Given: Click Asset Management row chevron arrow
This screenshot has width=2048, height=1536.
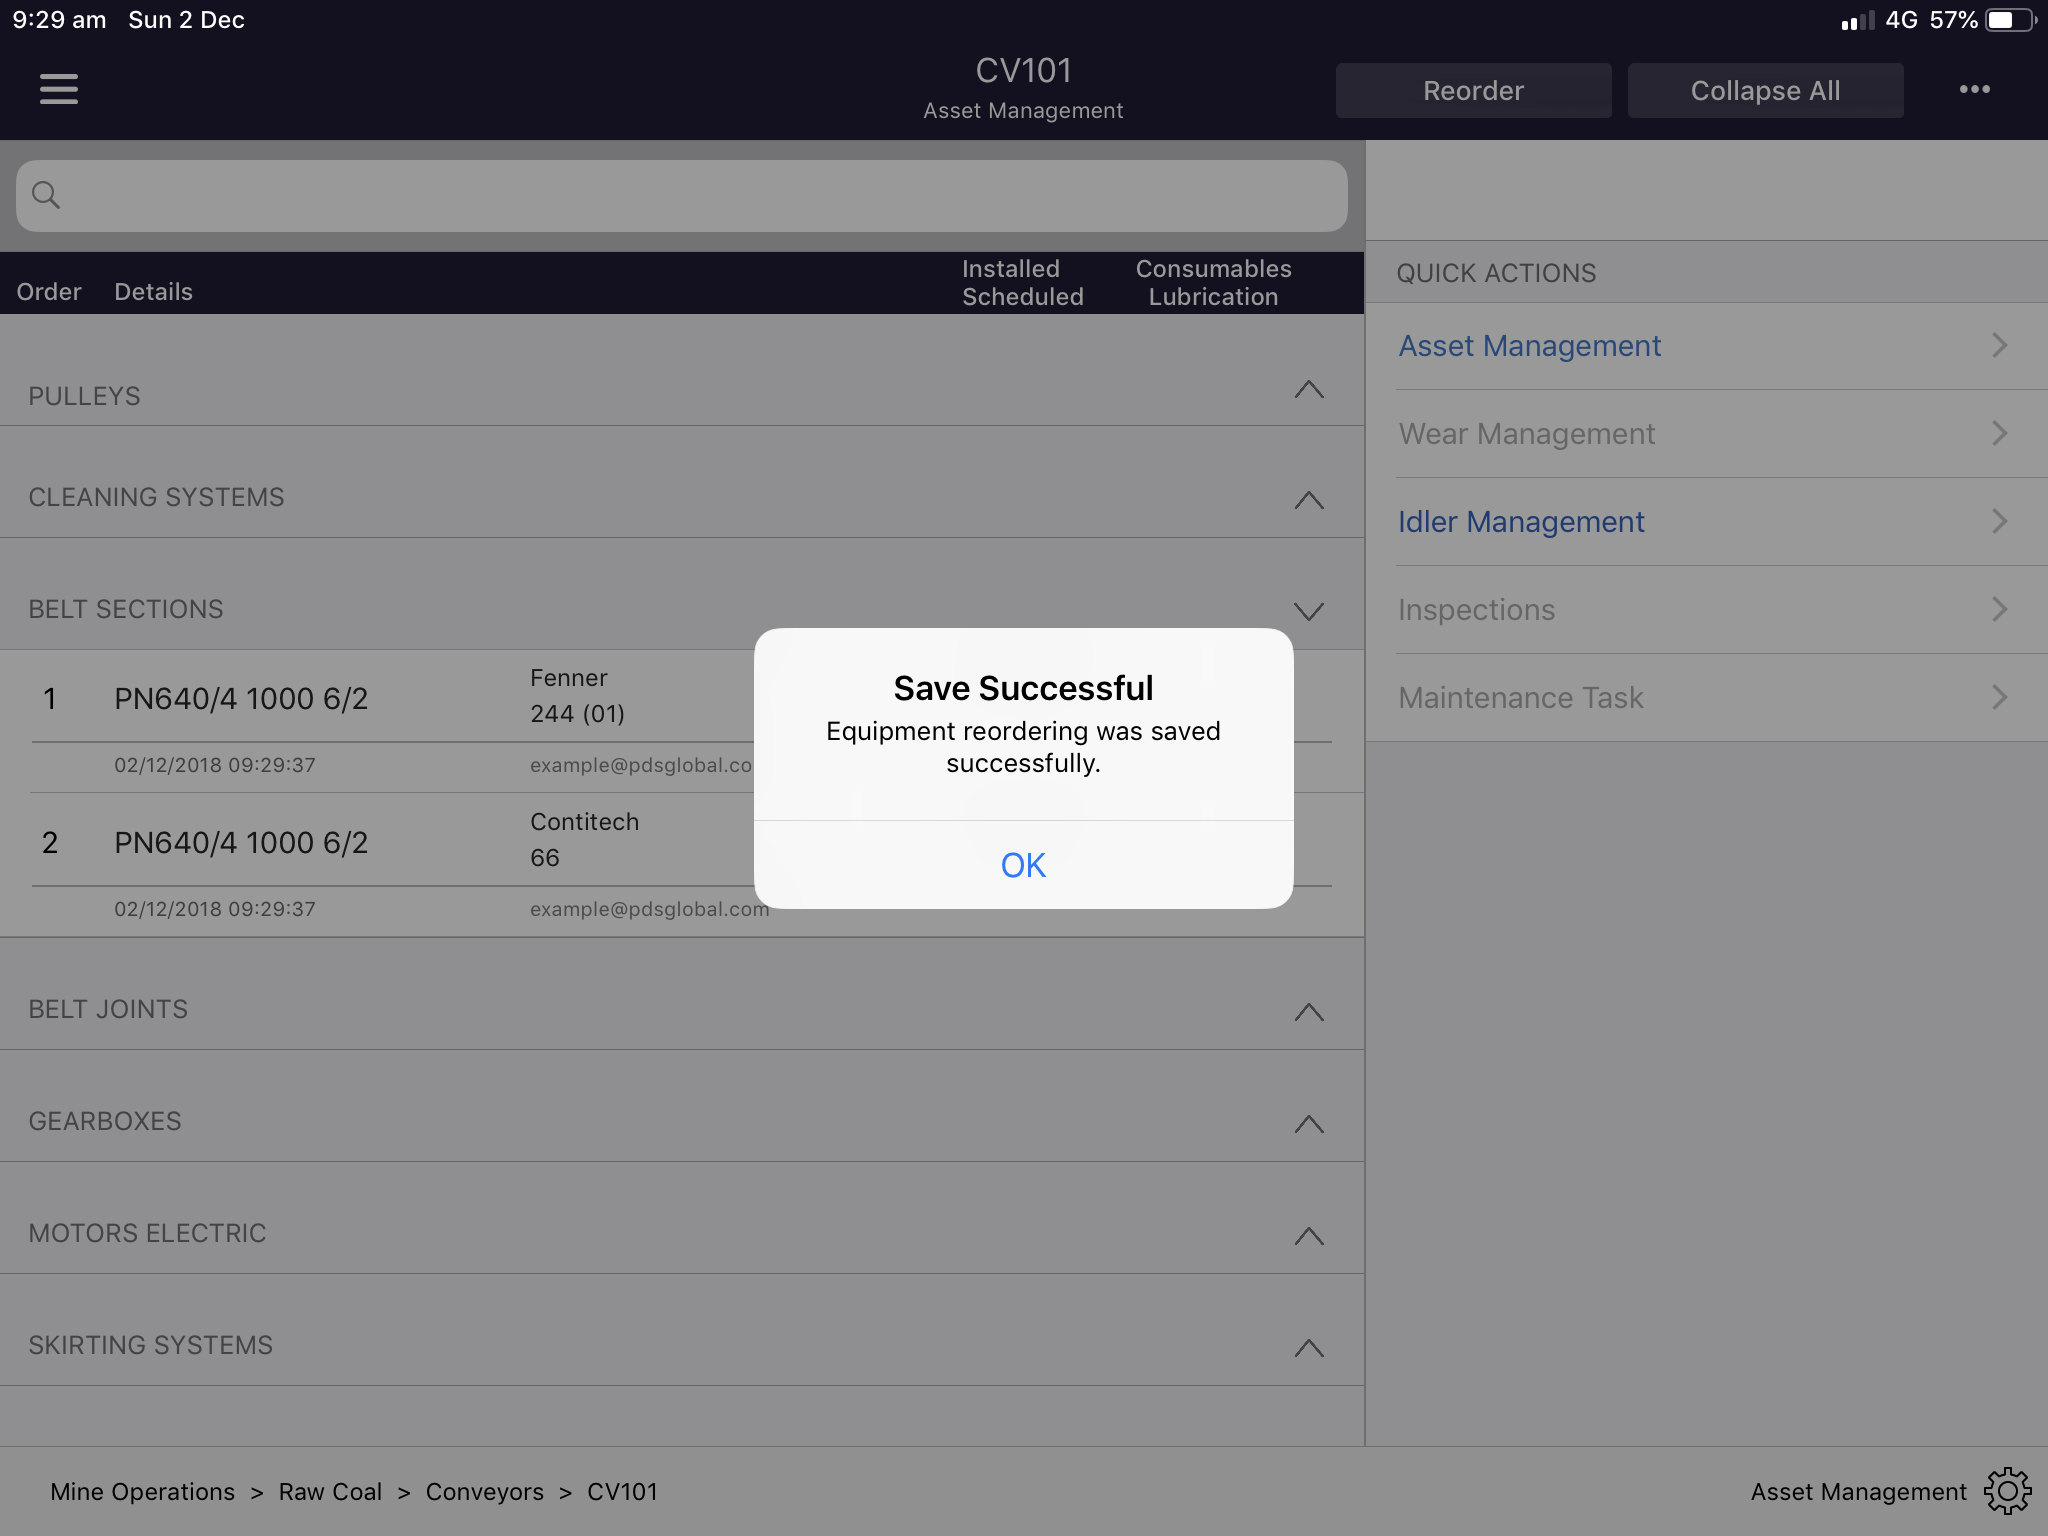Looking at the screenshot, I should click(x=1999, y=346).
